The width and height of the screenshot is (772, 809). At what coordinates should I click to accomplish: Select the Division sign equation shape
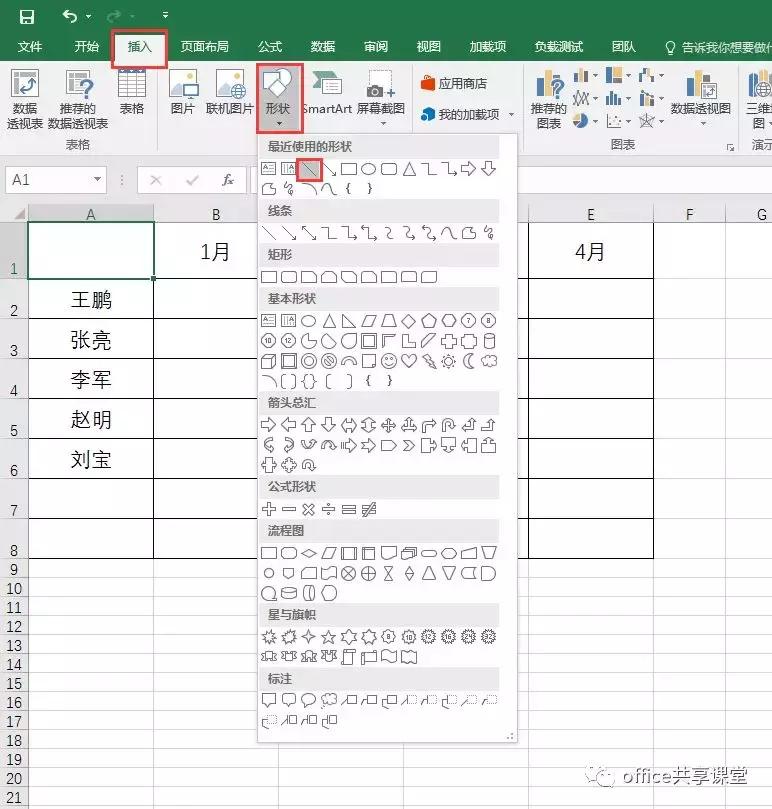click(328, 509)
